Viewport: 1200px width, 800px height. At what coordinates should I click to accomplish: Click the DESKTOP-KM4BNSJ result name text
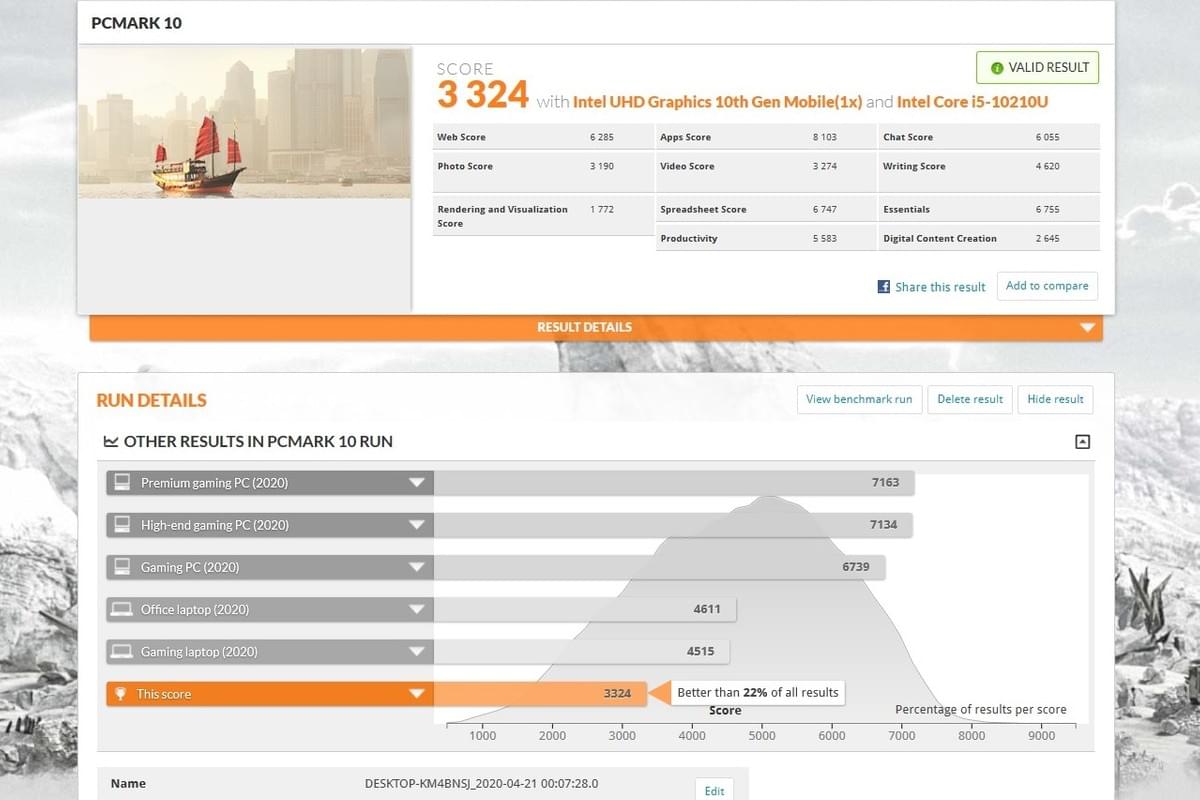481,784
